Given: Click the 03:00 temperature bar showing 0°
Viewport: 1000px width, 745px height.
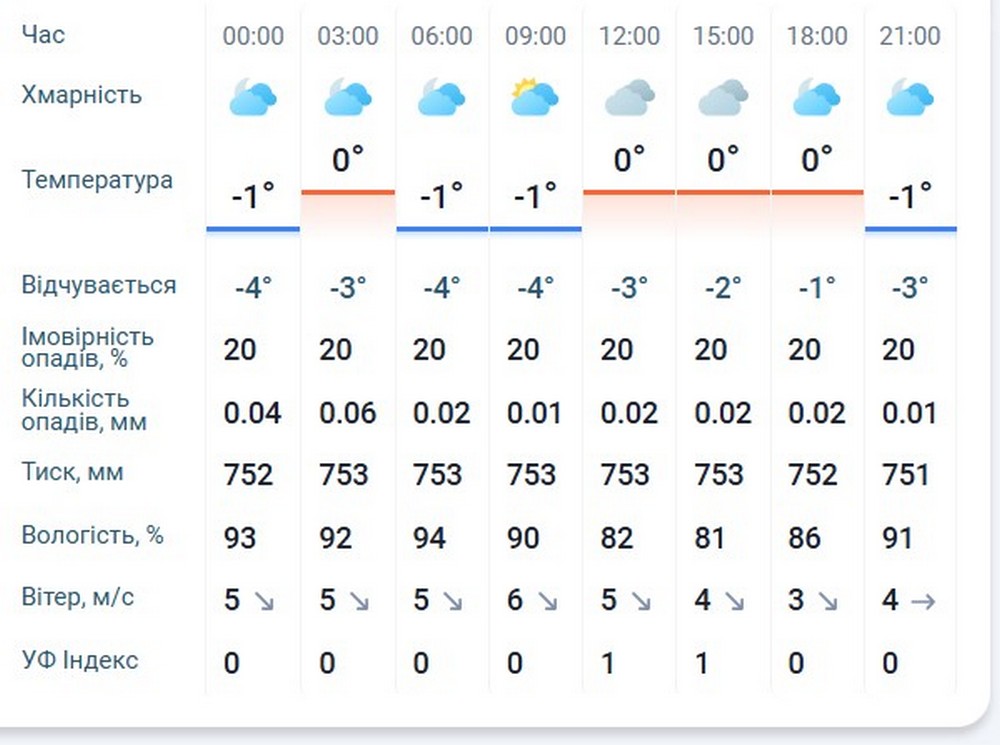Looking at the screenshot, I should click(348, 190).
